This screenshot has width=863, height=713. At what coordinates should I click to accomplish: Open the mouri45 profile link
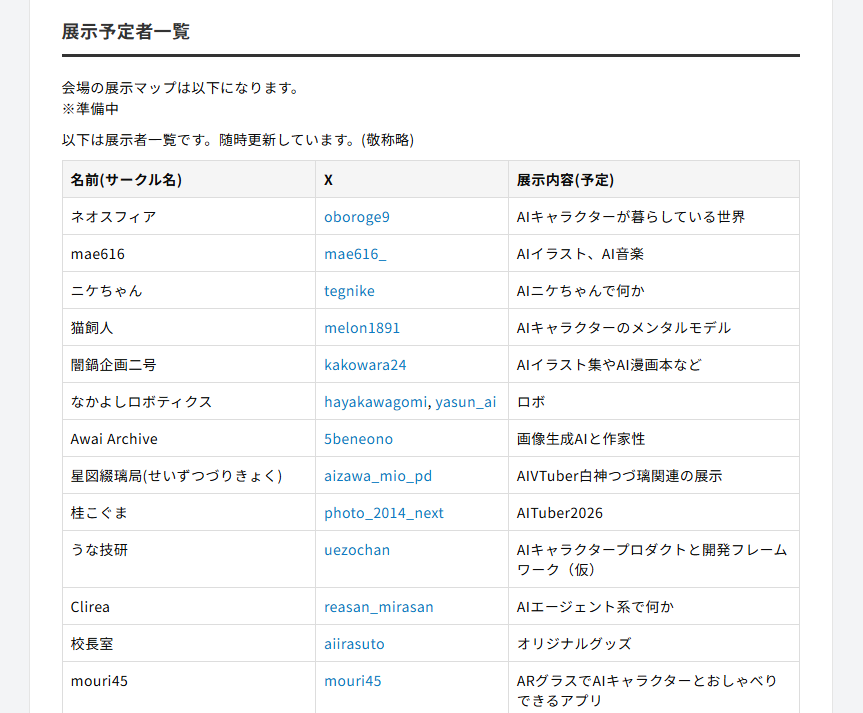[x=351, y=680]
